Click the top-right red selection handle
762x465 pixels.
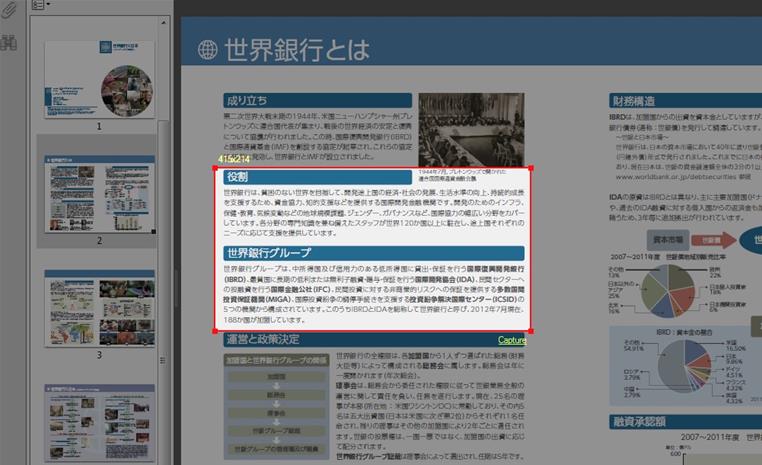529,168
